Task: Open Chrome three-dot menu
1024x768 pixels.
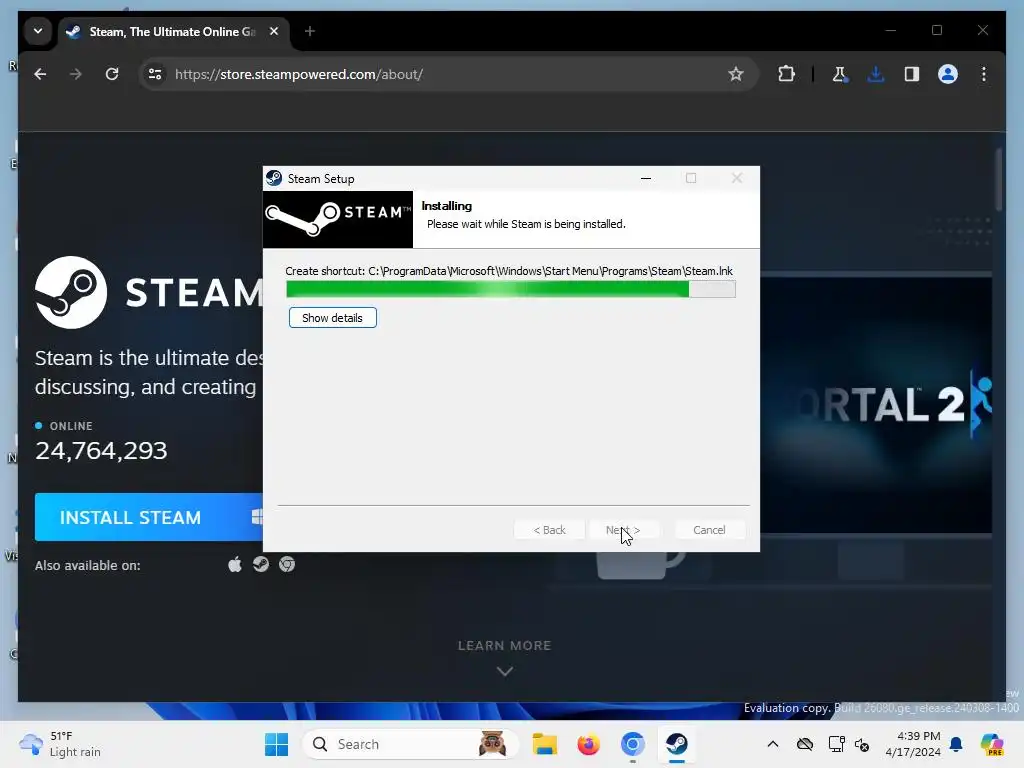Action: (984, 74)
